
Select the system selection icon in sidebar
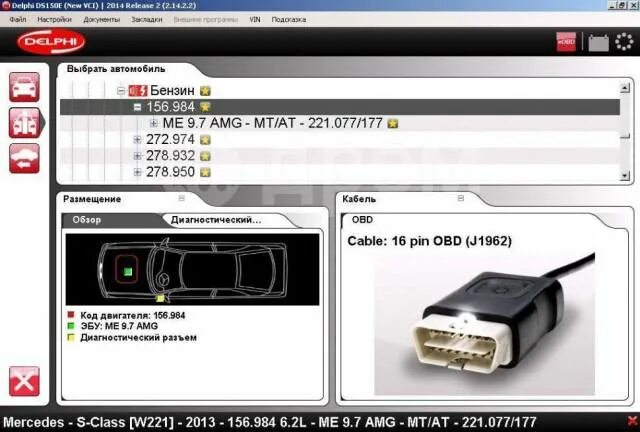[24, 122]
